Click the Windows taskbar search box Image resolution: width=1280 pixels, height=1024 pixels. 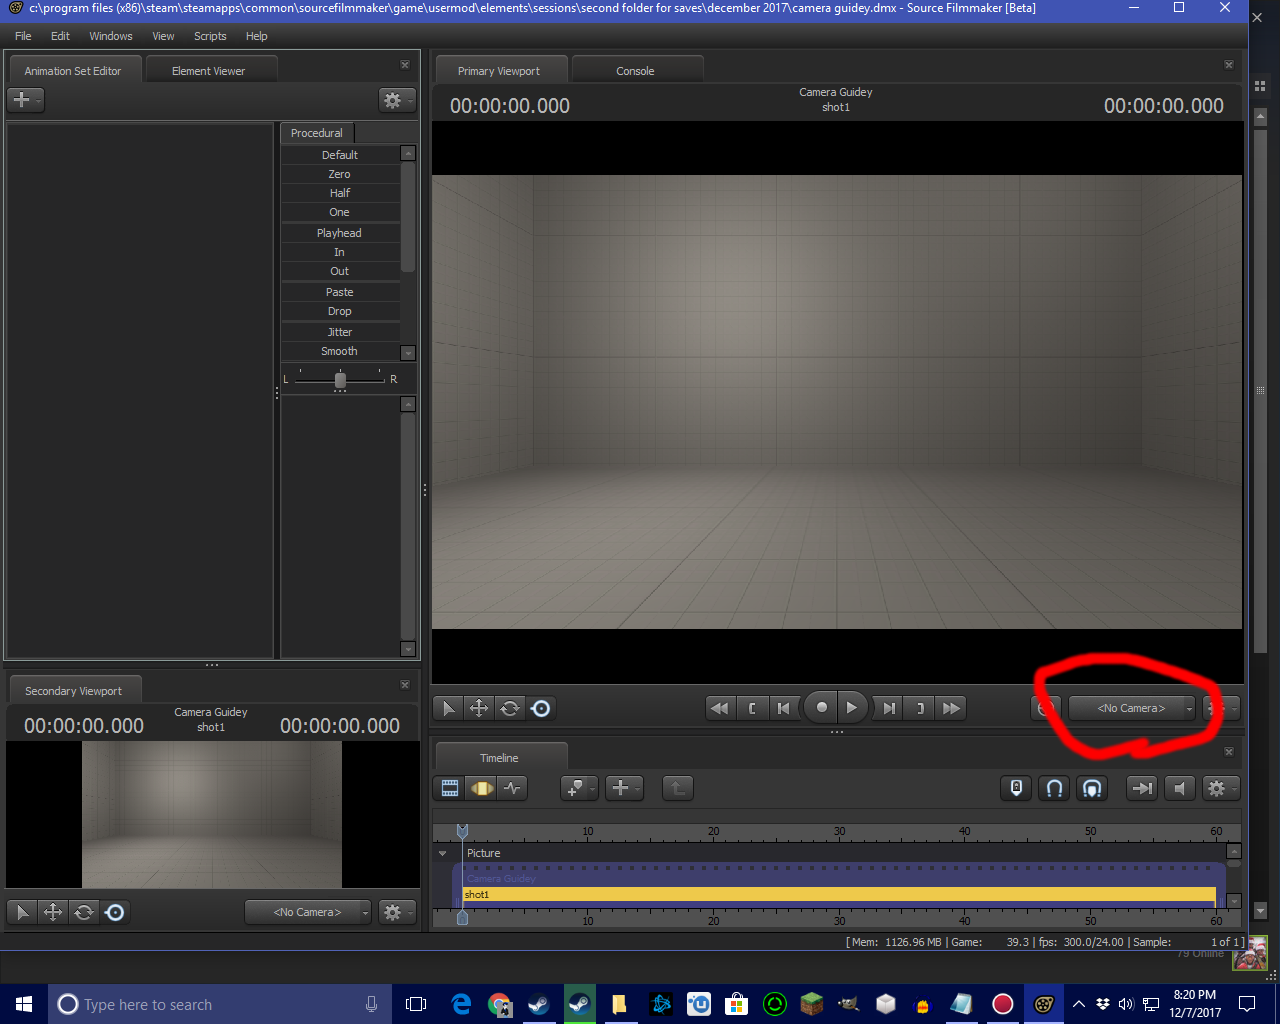[x=218, y=1004]
